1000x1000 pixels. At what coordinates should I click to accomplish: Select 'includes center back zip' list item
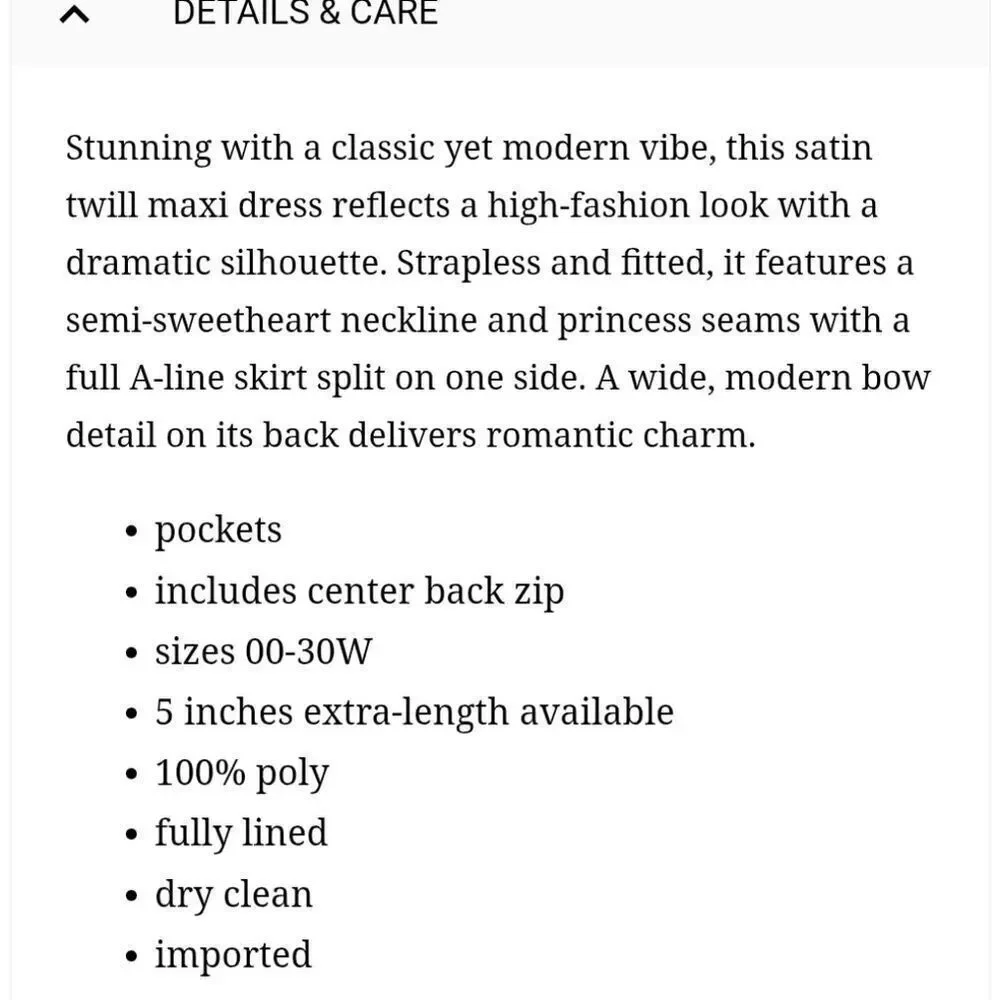pos(360,592)
